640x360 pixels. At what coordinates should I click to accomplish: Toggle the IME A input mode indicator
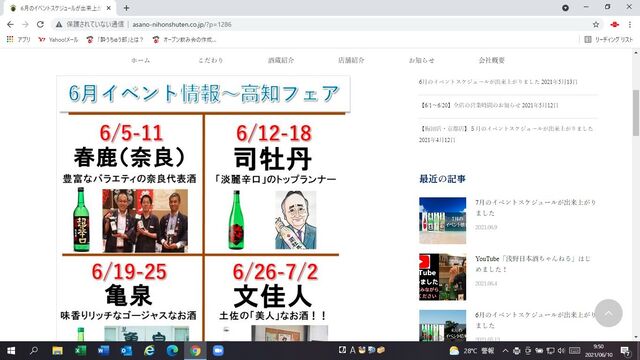point(352,350)
